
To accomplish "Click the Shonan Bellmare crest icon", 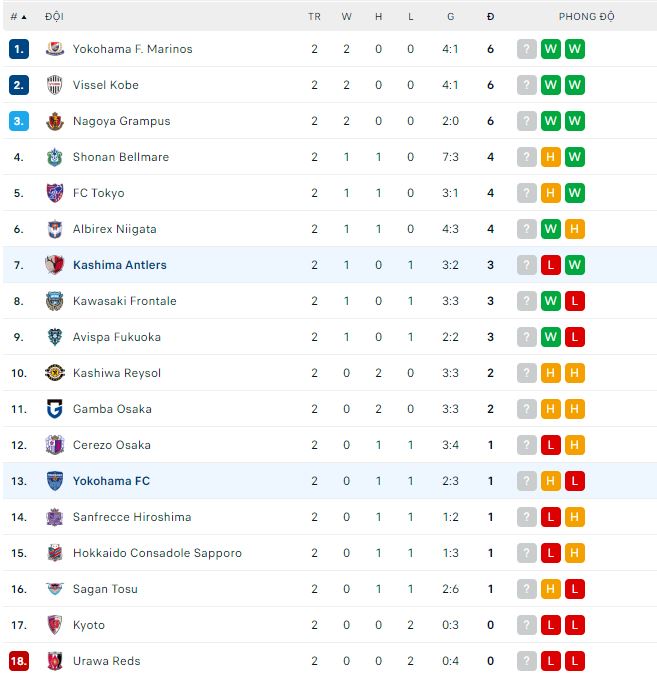I will pos(55,157).
